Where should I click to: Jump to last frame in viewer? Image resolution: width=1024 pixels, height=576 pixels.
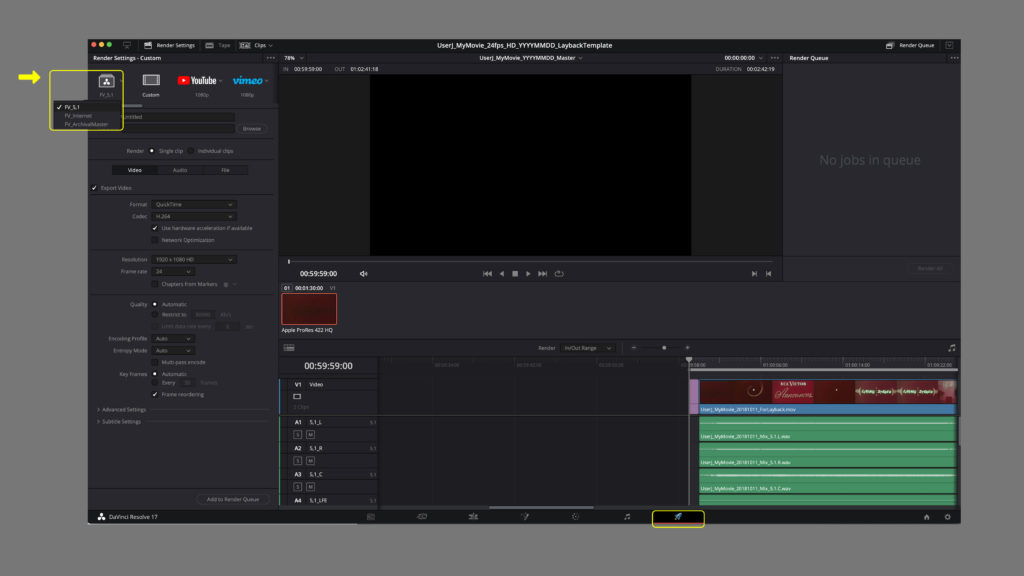pos(543,274)
